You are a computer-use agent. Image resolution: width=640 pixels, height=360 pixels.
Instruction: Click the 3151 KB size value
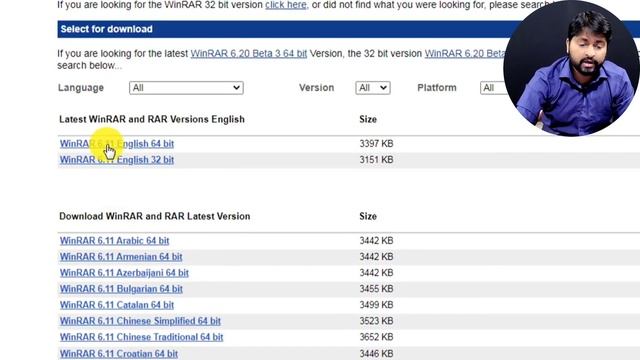376,160
